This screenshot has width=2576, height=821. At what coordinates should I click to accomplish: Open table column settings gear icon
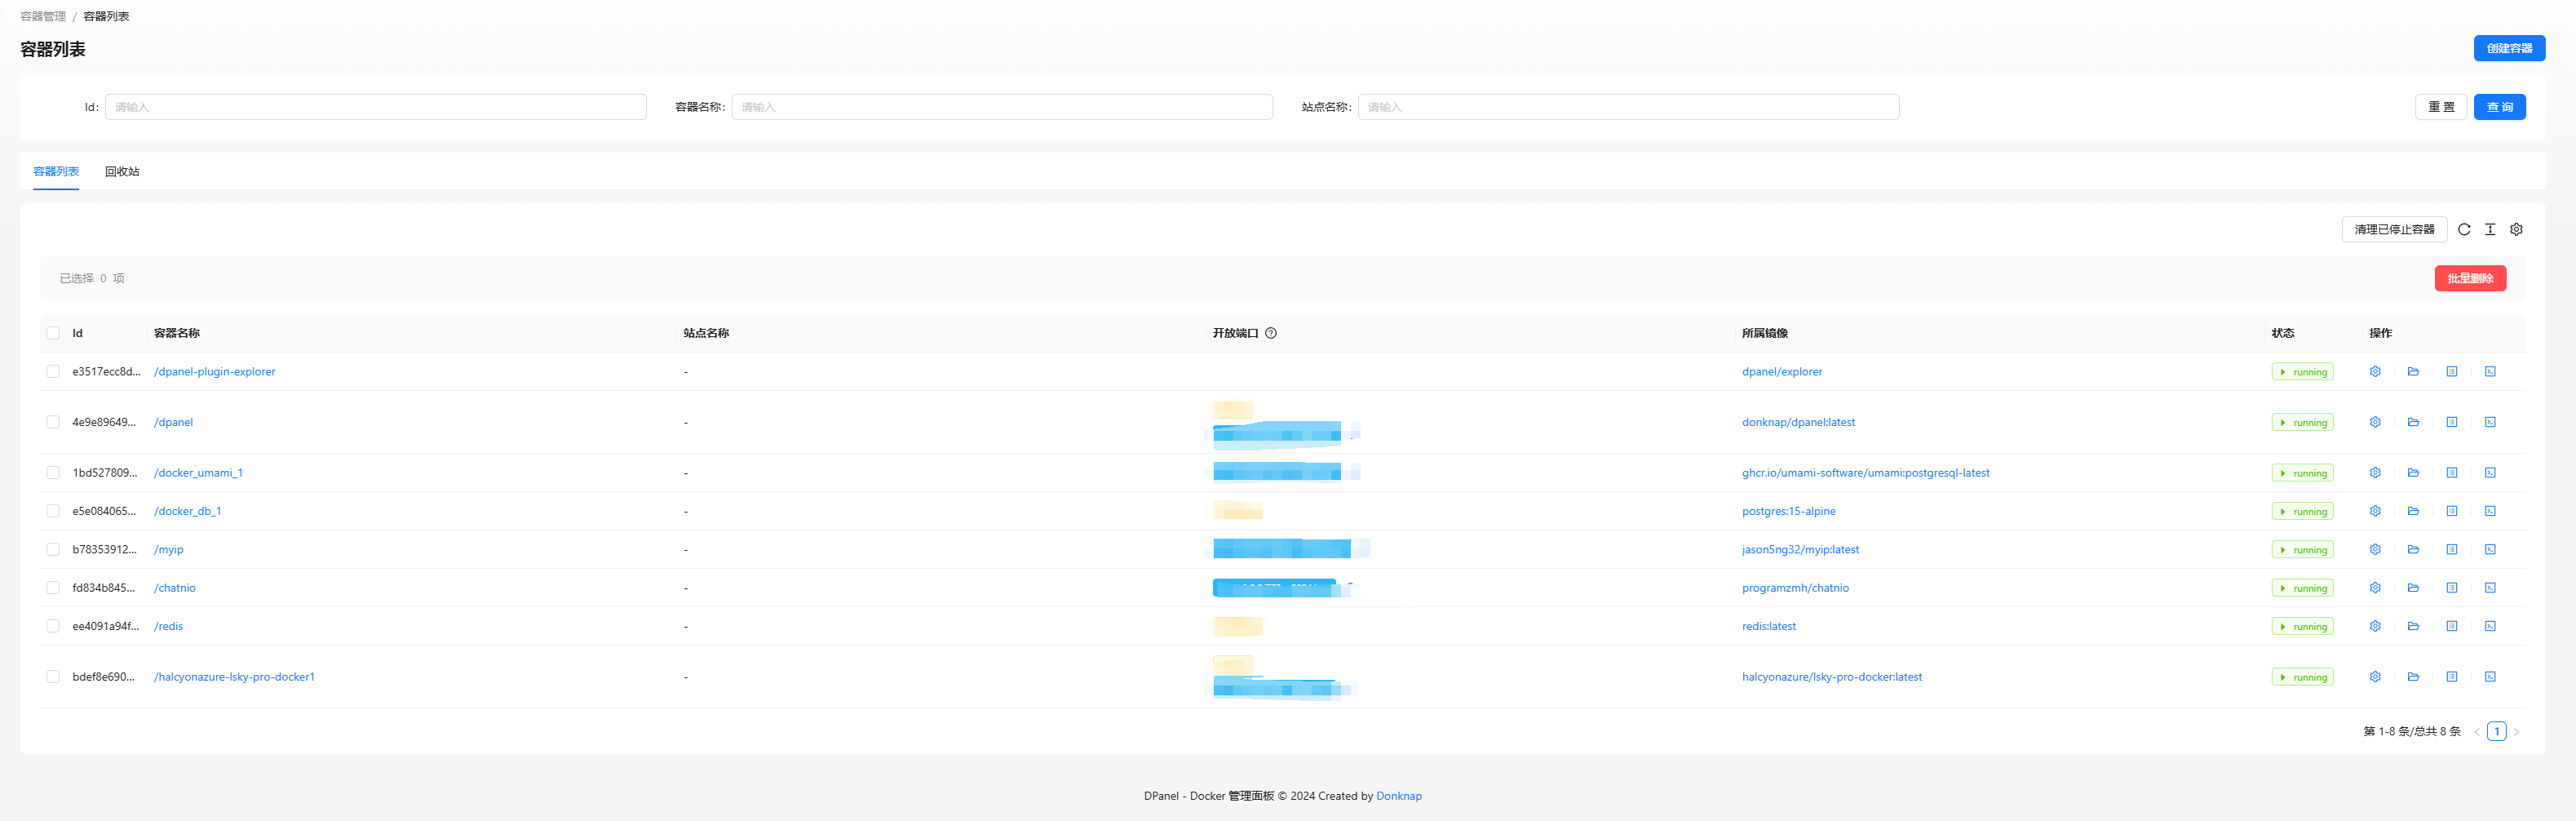(x=2516, y=229)
